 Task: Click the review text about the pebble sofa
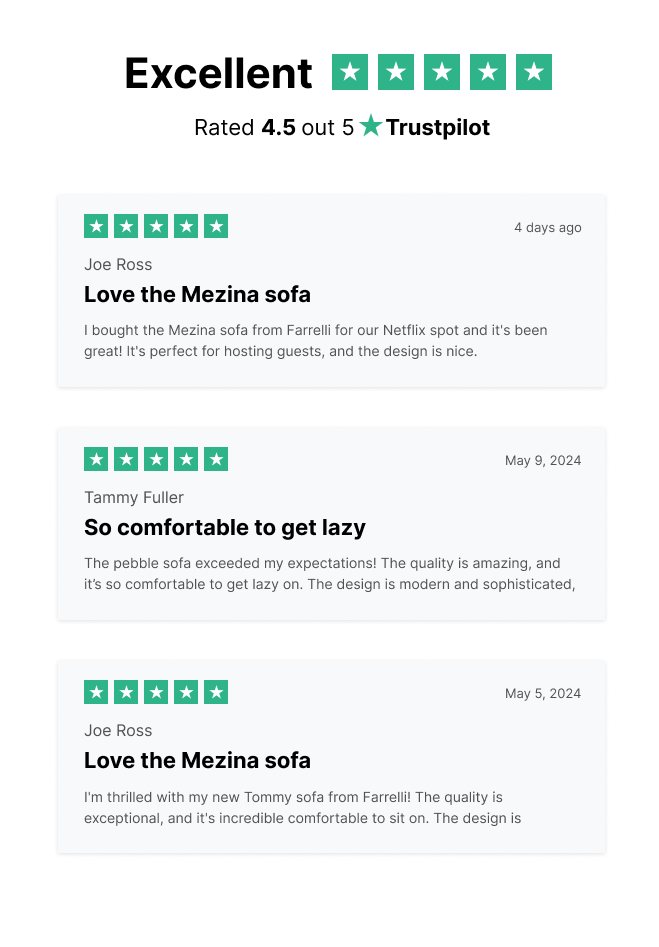pos(329,573)
